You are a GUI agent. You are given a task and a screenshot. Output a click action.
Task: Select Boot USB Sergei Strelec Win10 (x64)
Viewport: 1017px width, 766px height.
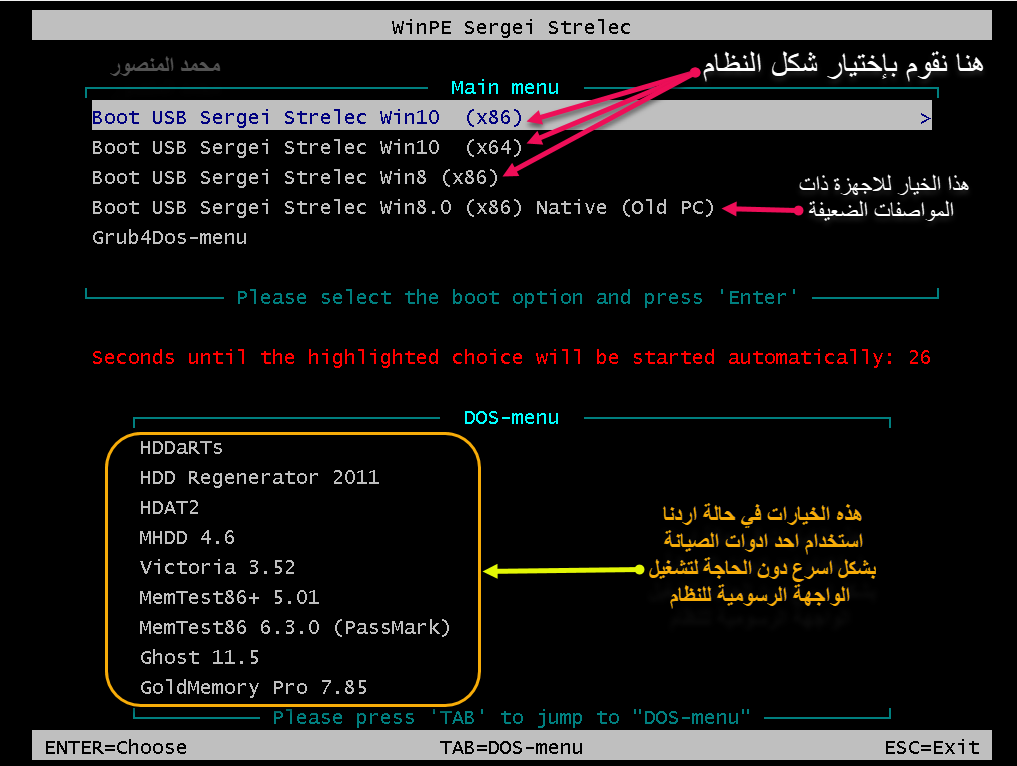click(307, 147)
